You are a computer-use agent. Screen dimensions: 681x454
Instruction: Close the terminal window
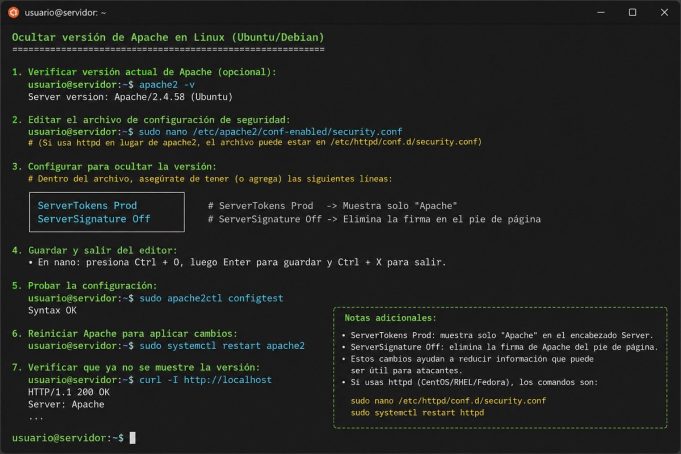pos(664,13)
